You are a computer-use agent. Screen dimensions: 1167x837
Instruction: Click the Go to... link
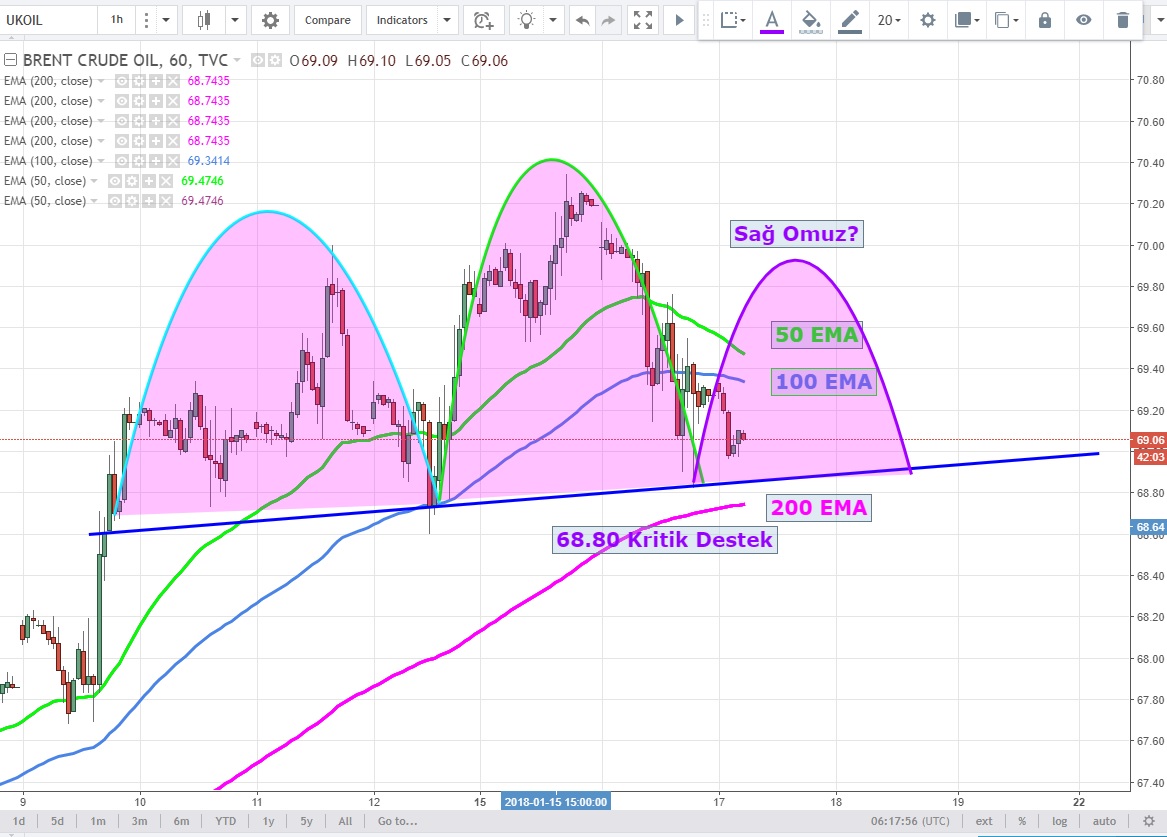click(x=397, y=821)
